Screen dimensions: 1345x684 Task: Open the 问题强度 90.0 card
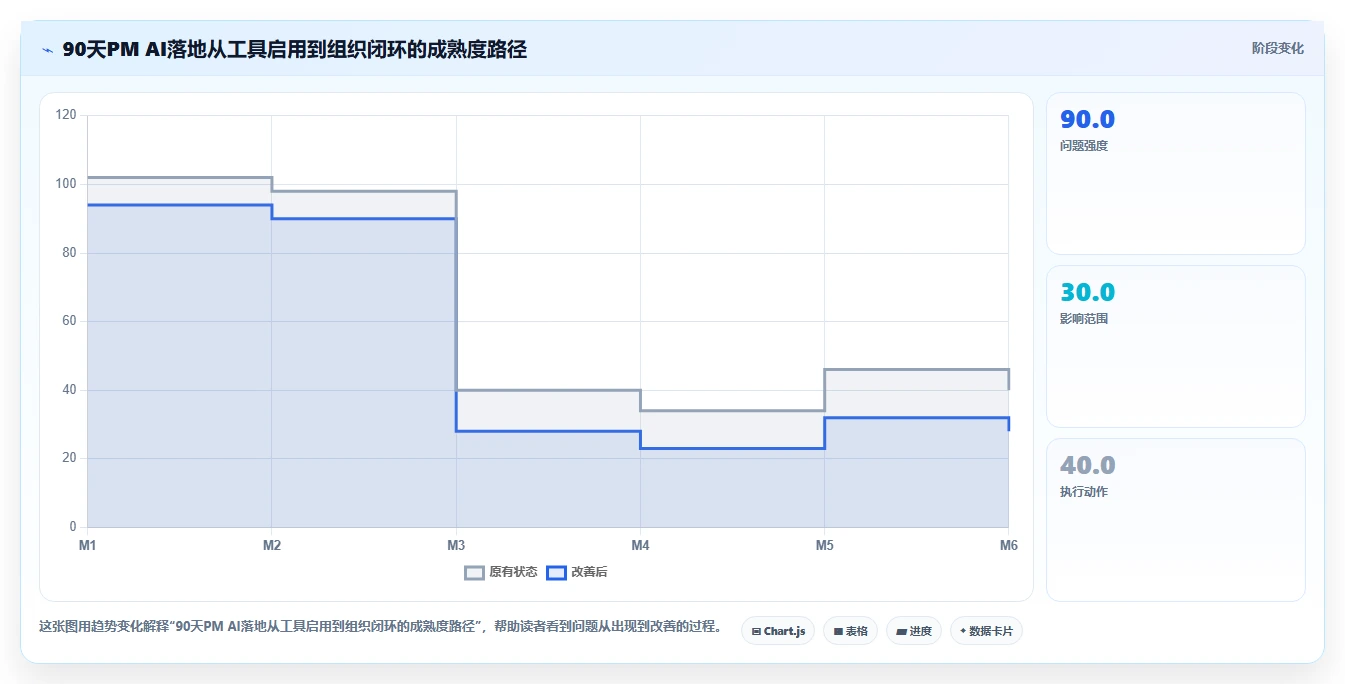pyautogui.click(x=1175, y=174)
